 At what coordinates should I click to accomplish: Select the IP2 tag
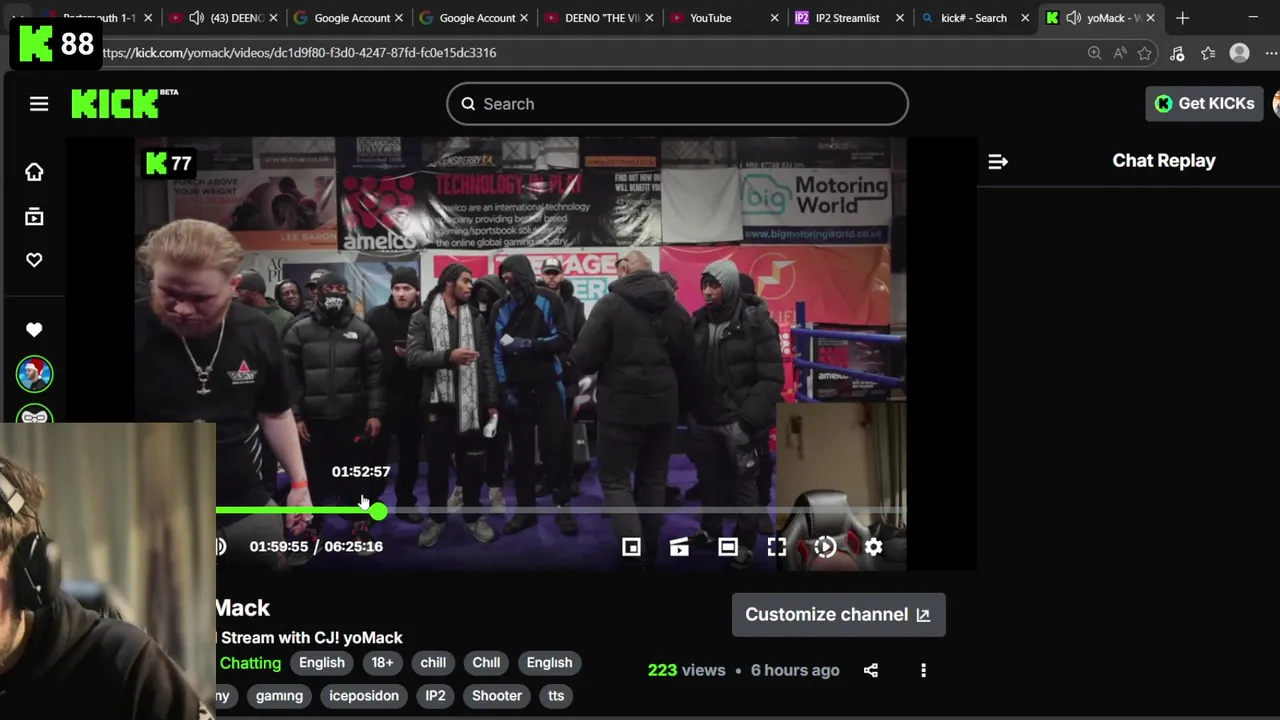(435, 696)
